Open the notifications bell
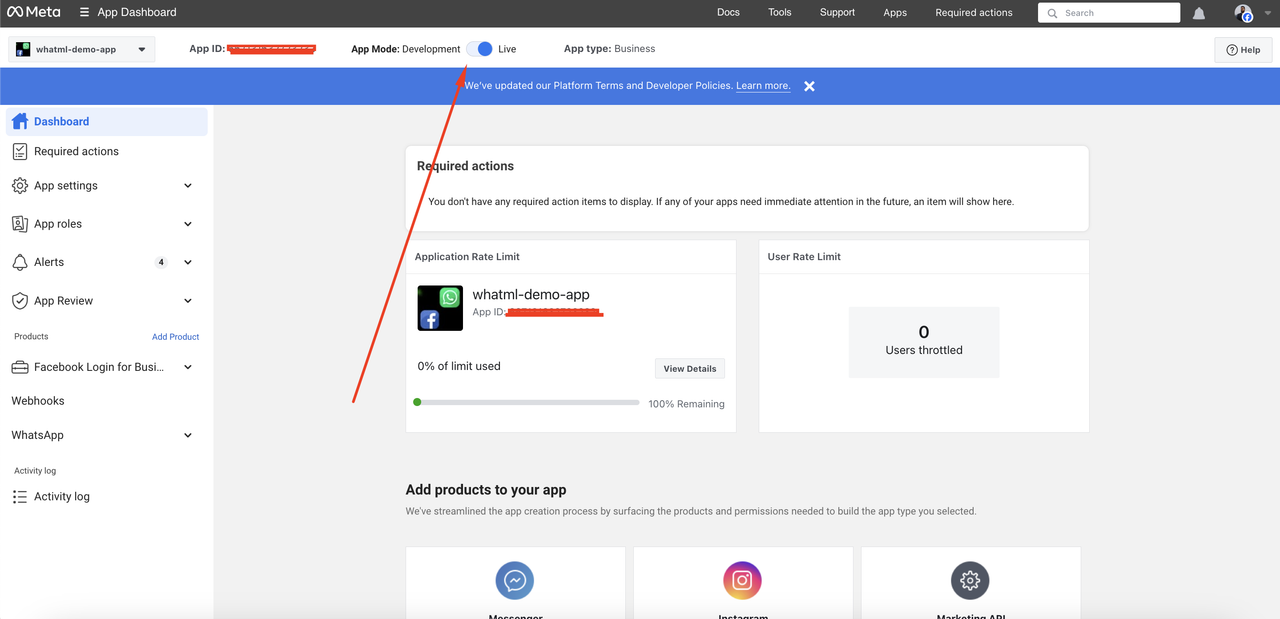 click(x=1199, y=13)
